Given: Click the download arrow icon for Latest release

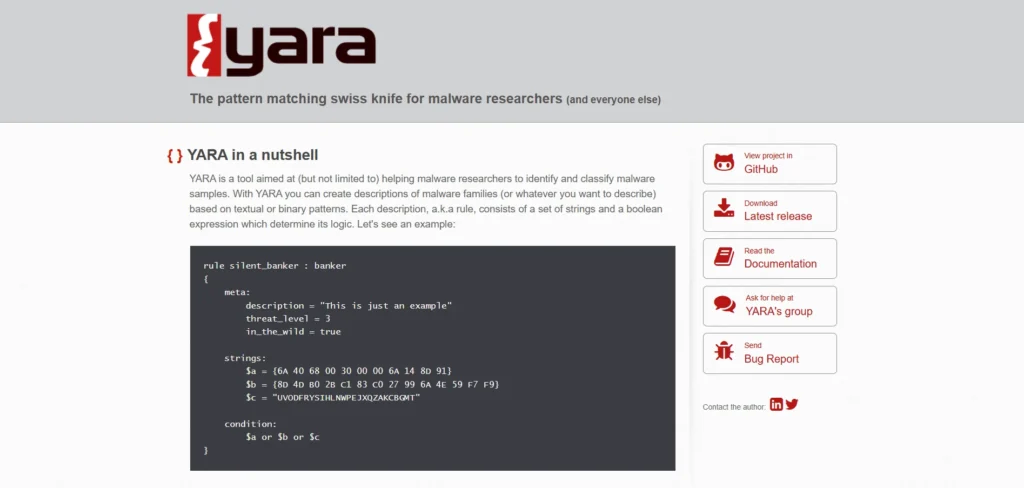Looking at the screenshot, I should pos(724,208).
